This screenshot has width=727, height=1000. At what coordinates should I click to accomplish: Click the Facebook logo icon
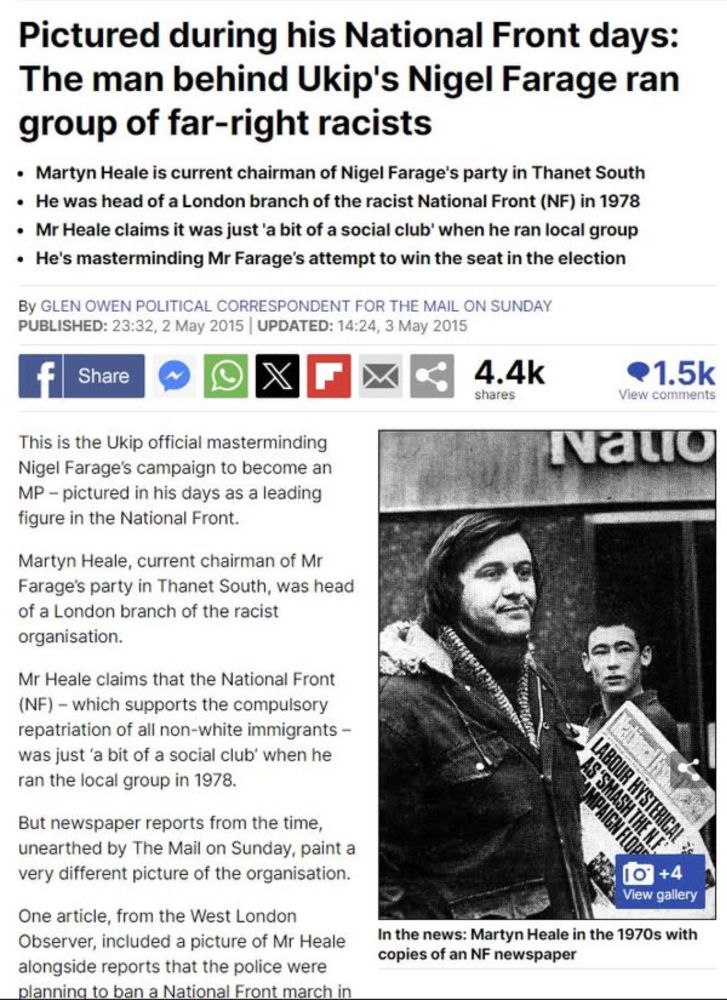(40, 376)
